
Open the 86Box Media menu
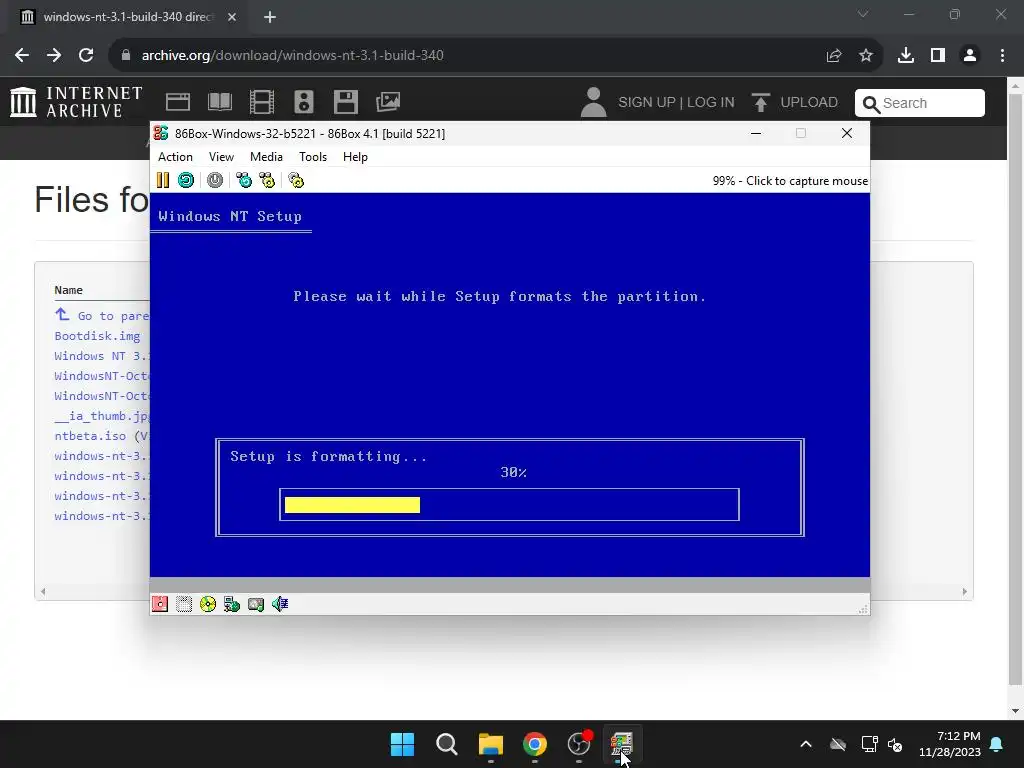point(266,157)
